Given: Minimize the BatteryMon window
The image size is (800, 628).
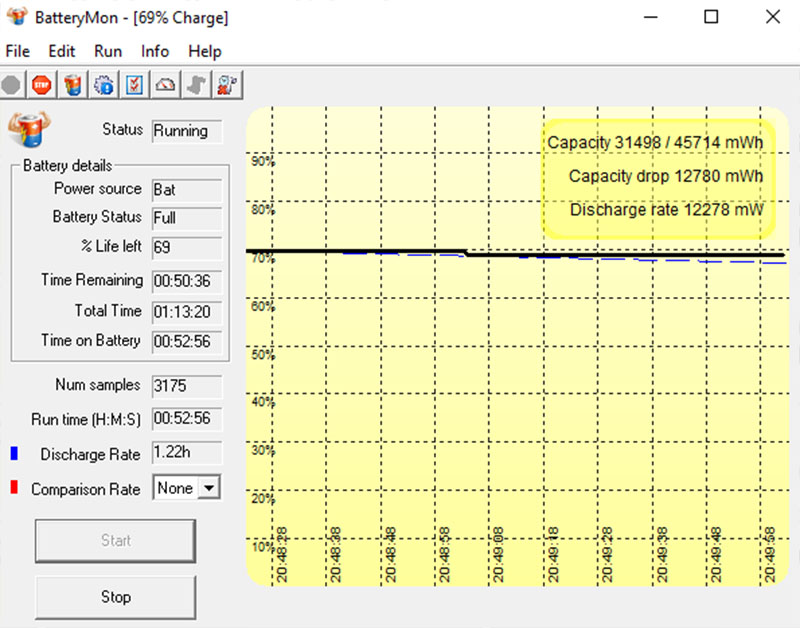Looking at the screenshot, I should coord(651,17).
